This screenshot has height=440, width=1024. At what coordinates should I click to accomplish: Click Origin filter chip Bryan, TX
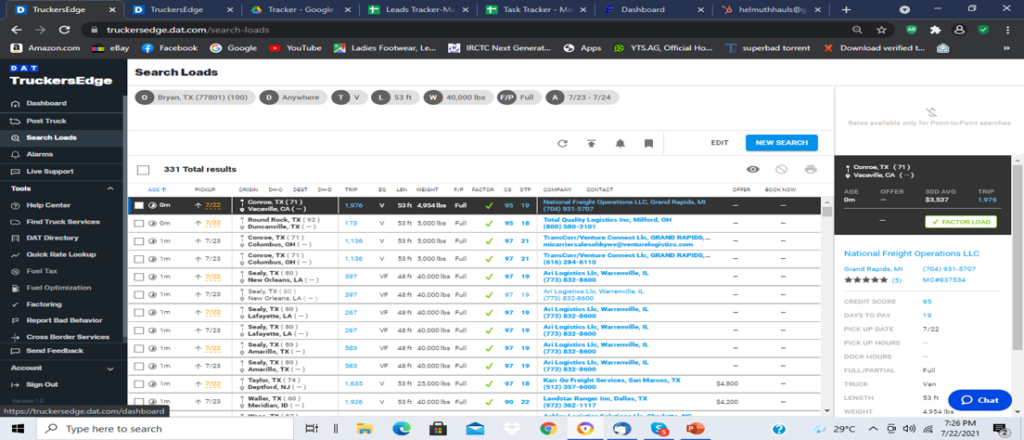coord(195,97)
